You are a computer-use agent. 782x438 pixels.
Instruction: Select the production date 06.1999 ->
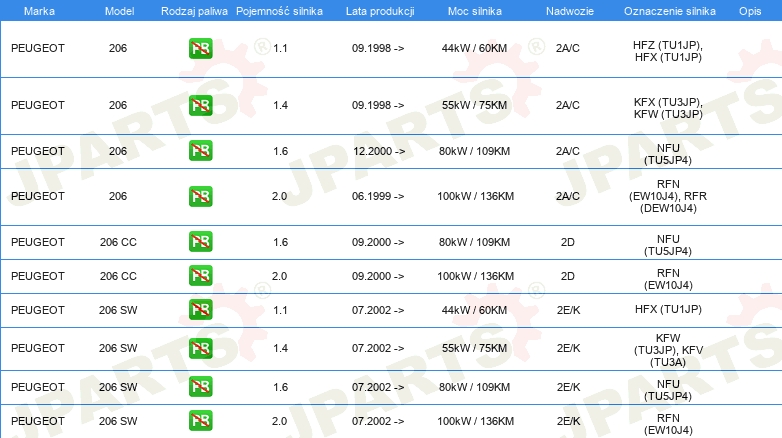coord(378,196)
